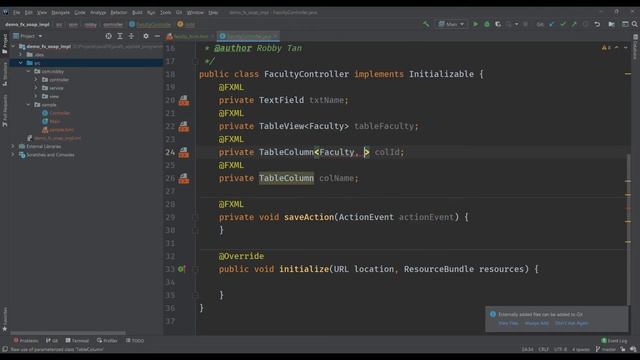Open the Profiler tool window
This screenshot has width=640, height=360.
click(107, 340)
